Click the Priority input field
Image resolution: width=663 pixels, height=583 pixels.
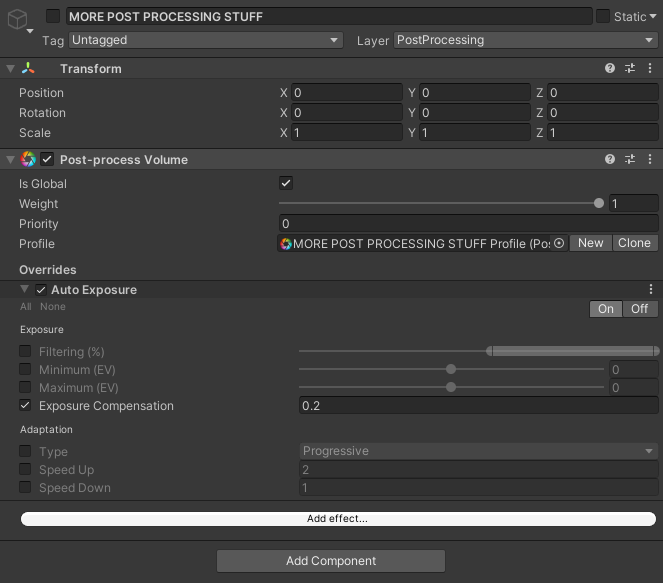tap(468, 224)
